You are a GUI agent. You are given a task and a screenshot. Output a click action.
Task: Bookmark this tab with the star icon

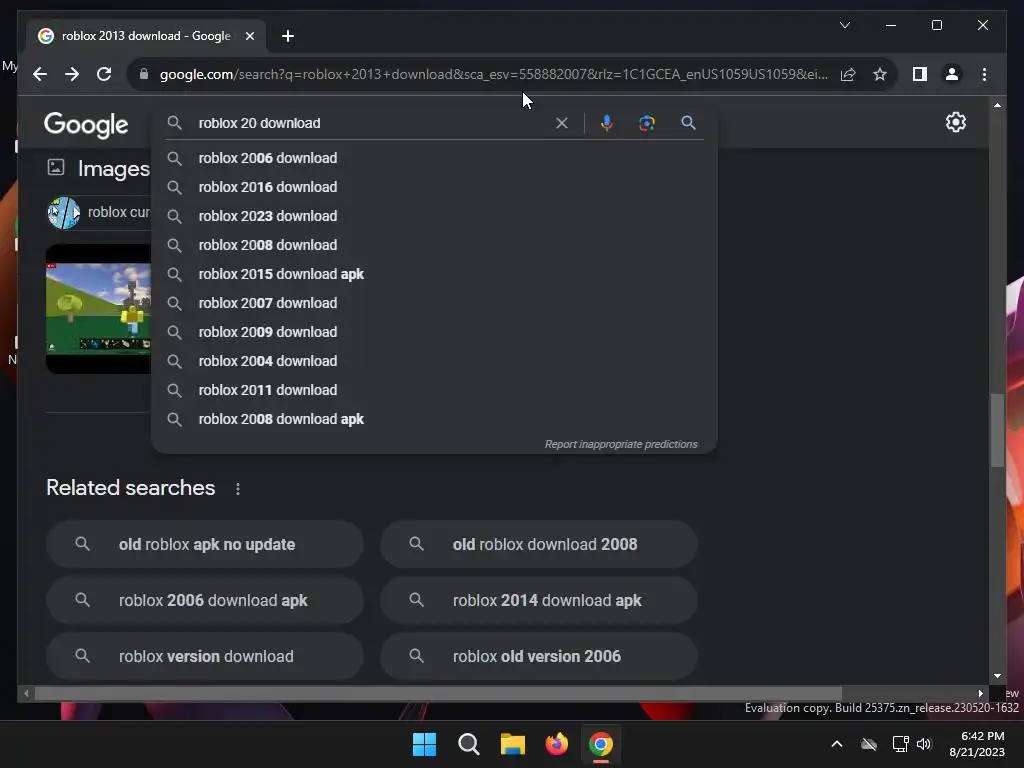[x=880, y=74]
